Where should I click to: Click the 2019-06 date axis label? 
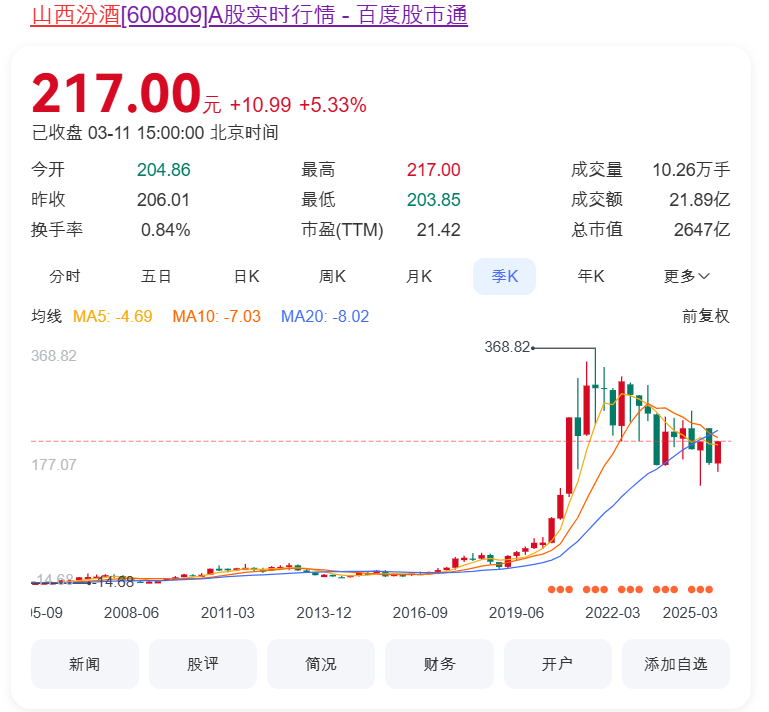[516, 612]
